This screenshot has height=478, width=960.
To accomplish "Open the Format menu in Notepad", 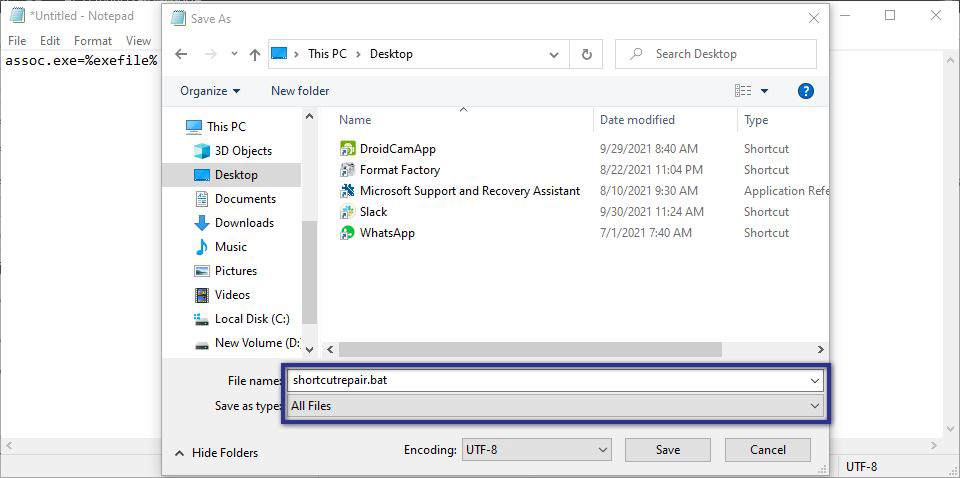I will coord(93,41).
